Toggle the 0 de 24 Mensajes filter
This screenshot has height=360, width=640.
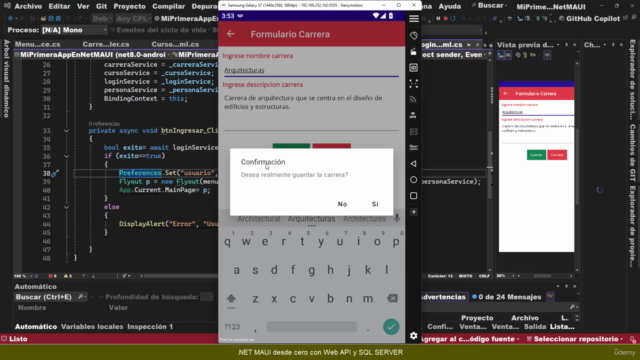(x=506, y=297)
